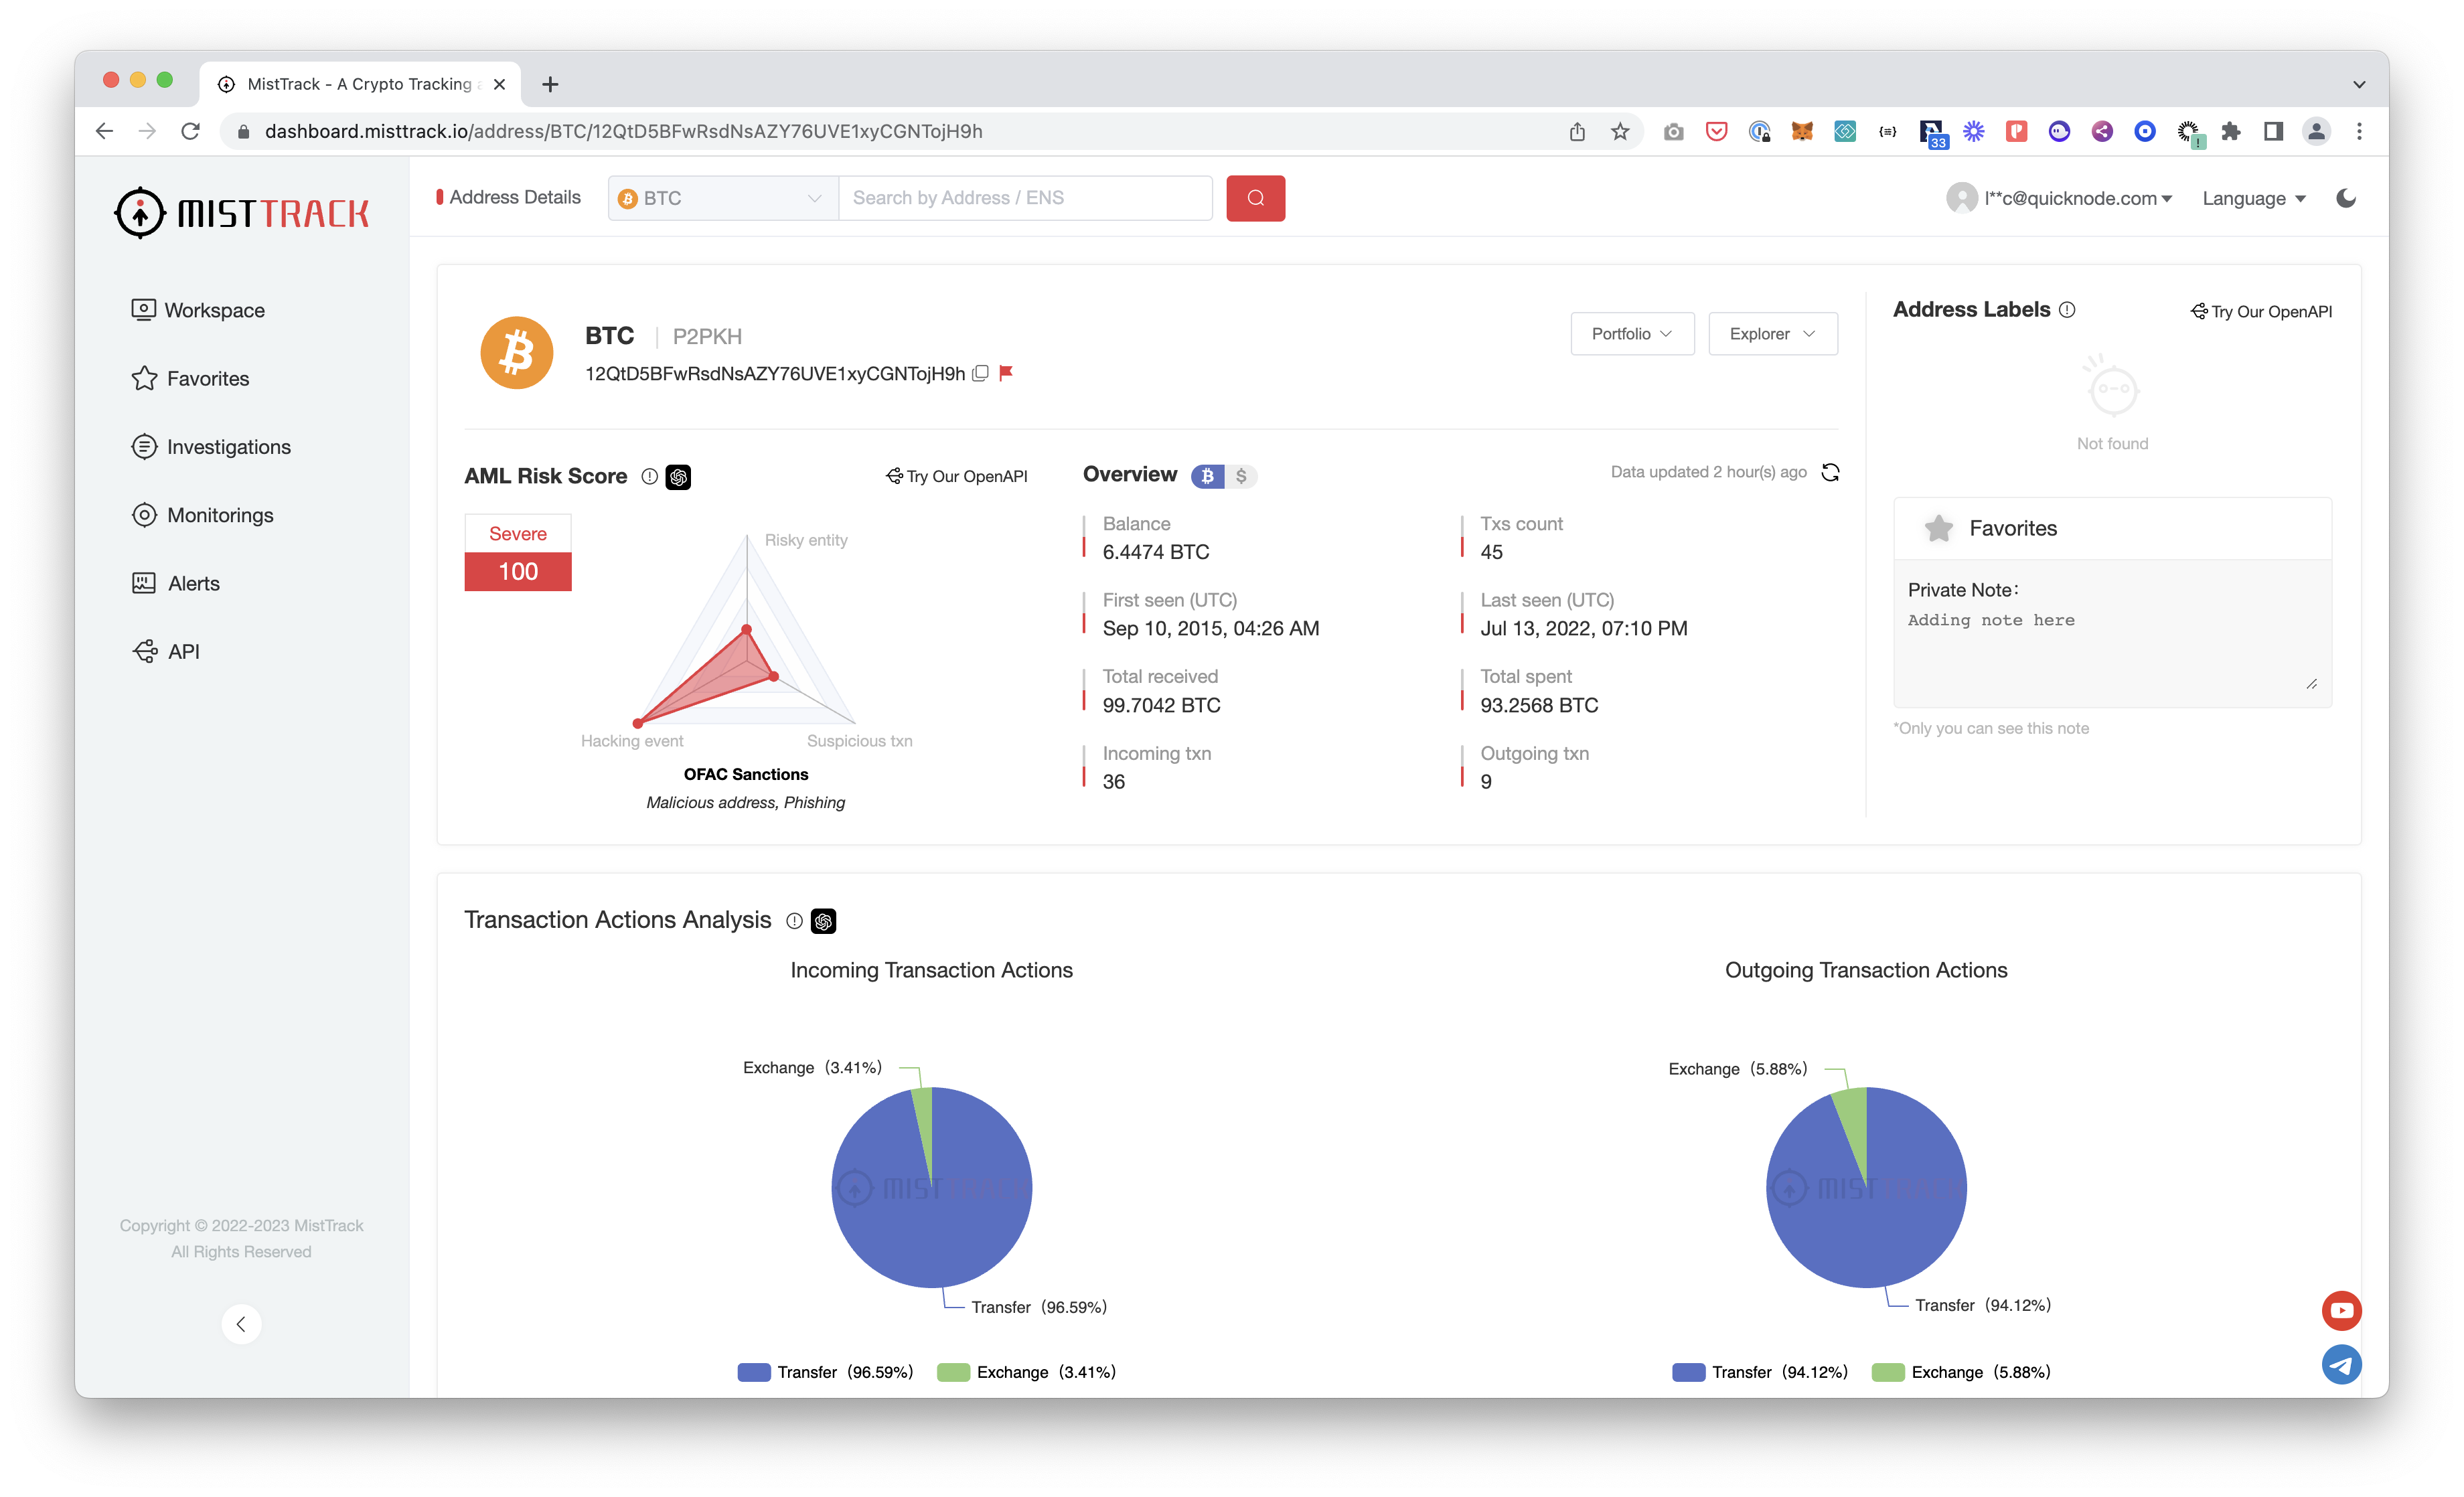Open the browser extensions puzzle icon
Image resolution: width=2464 pixels, height=1497 pixels.
(2230, 131)
